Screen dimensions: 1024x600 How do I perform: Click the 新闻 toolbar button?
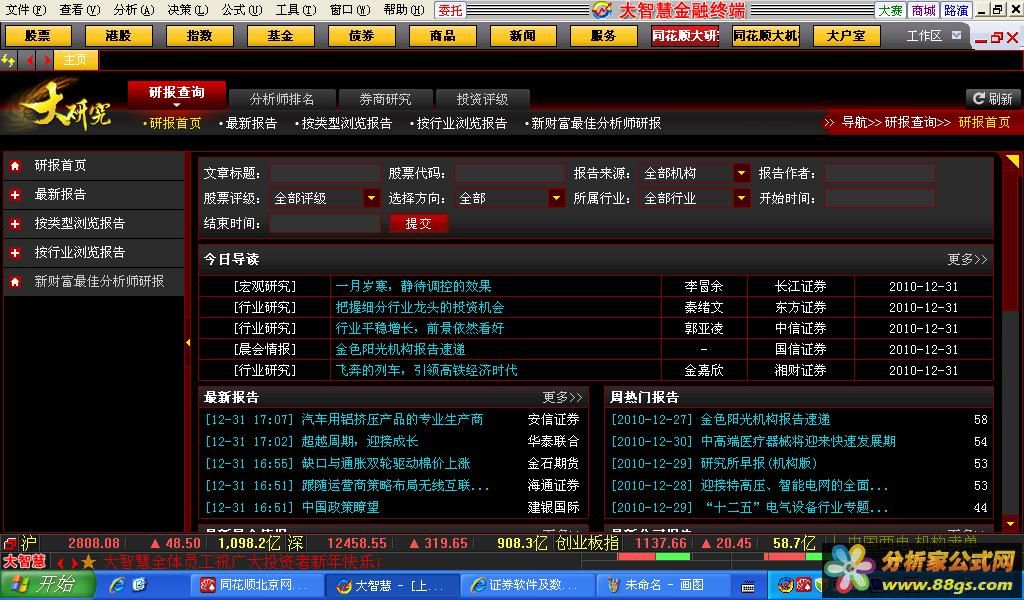pyautogui.click(x=523, y=35)
